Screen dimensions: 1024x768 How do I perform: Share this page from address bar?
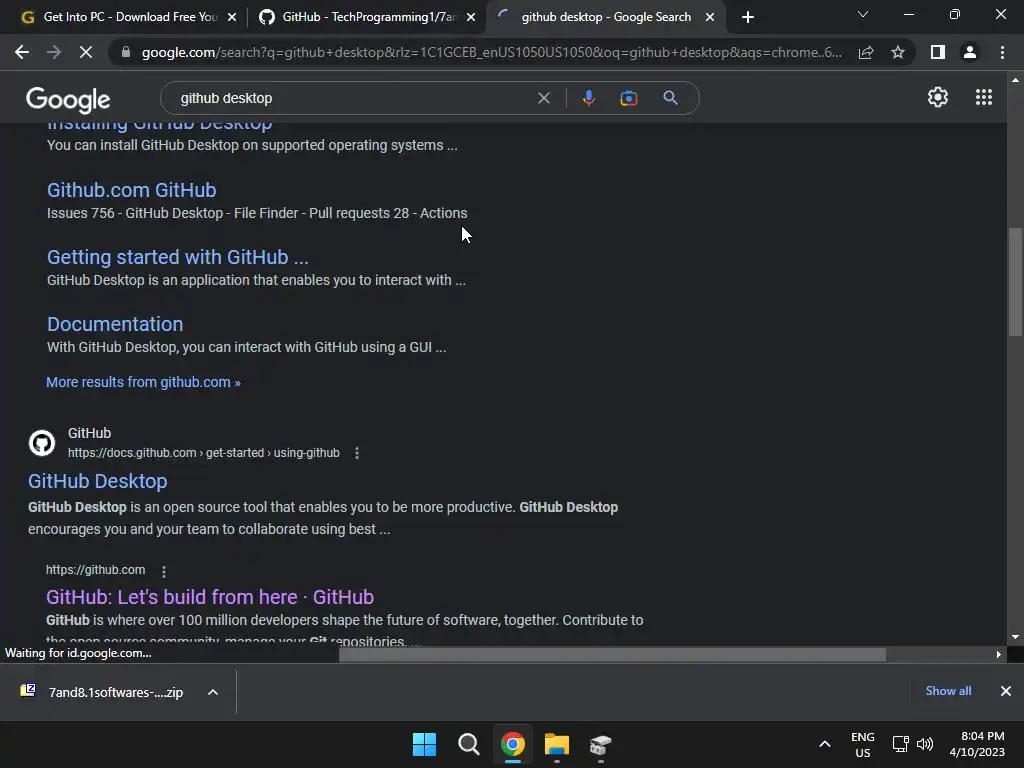pyautogui.click(x=866, y=52)
